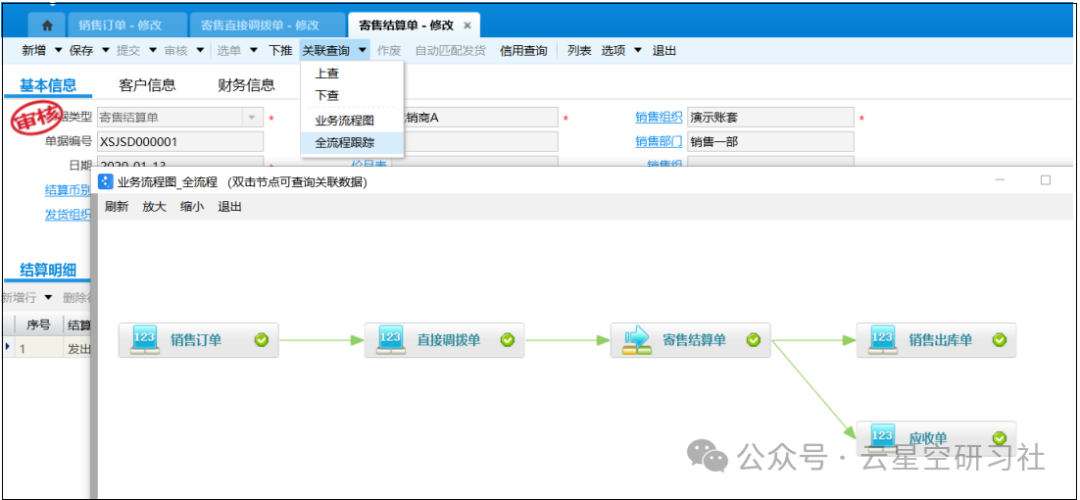Choose 业务流程图 menu entry

pyautogui.click(x=344, y=121)
